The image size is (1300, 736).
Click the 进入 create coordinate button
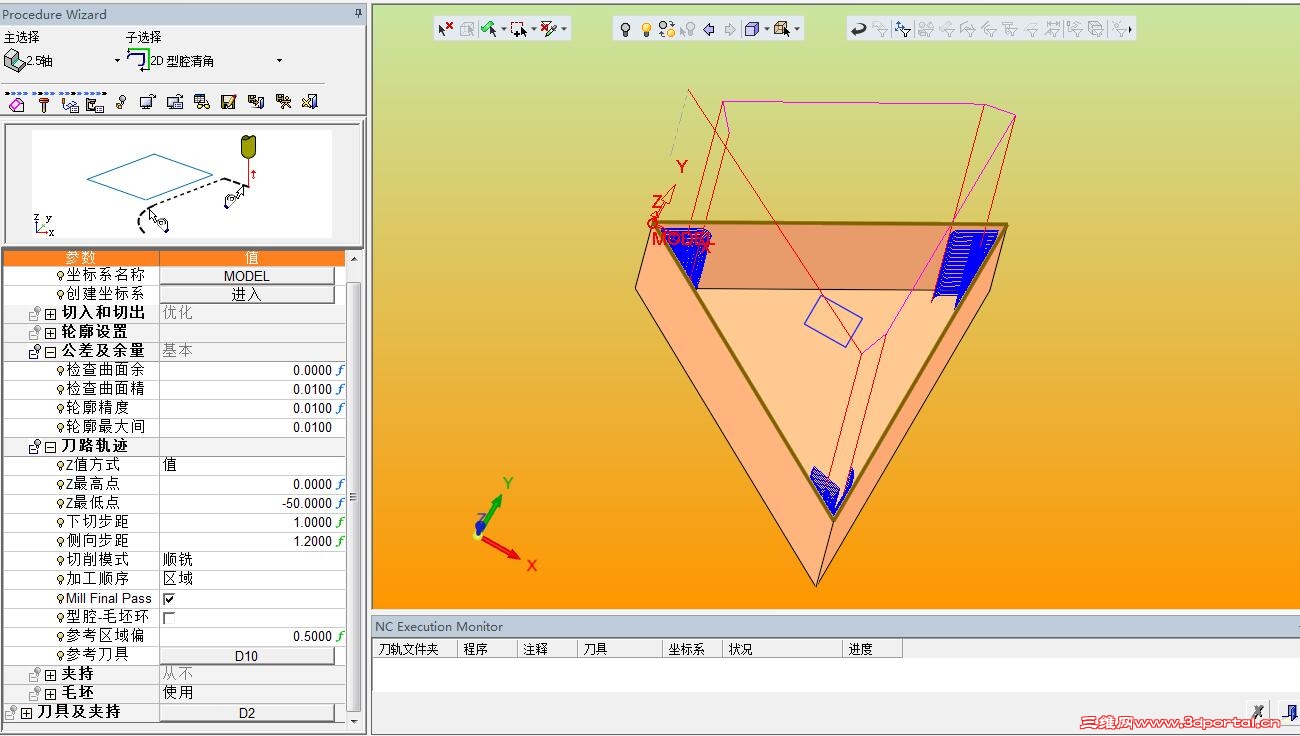[247, 295]
